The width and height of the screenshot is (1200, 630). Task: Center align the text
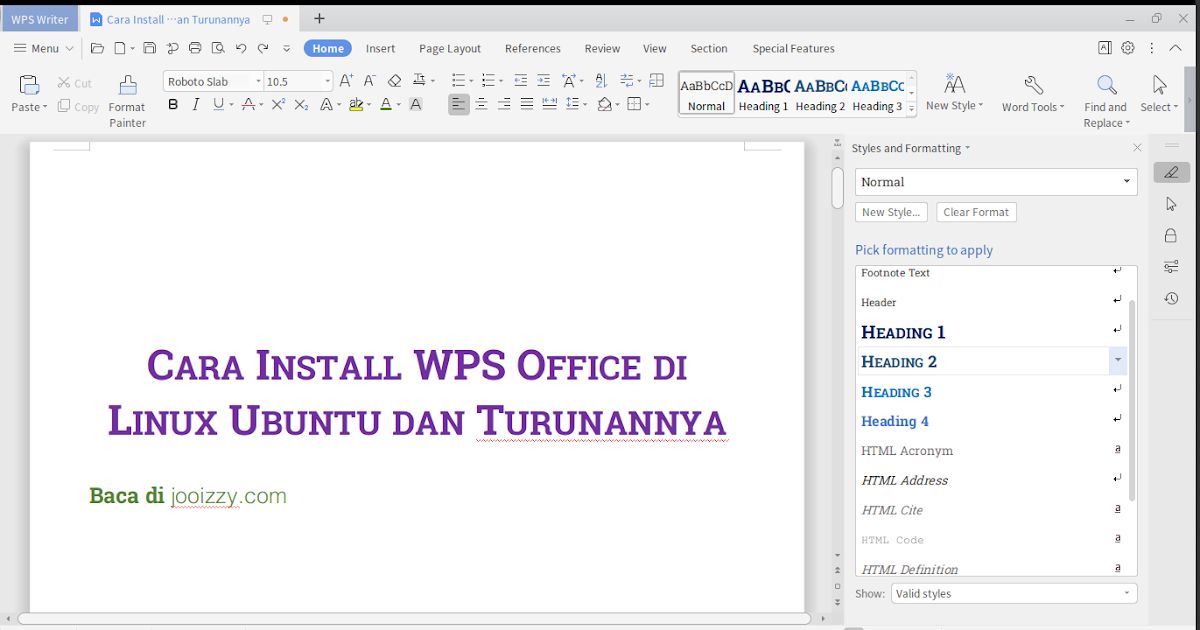click(481, 104)
